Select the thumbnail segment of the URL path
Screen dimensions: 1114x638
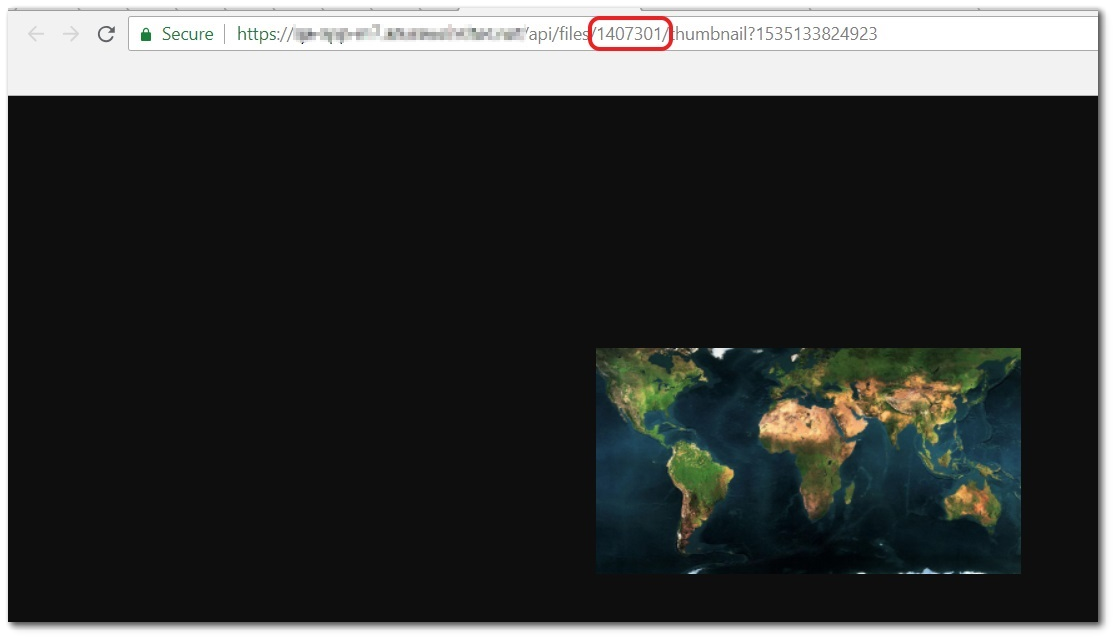point(710,33)
